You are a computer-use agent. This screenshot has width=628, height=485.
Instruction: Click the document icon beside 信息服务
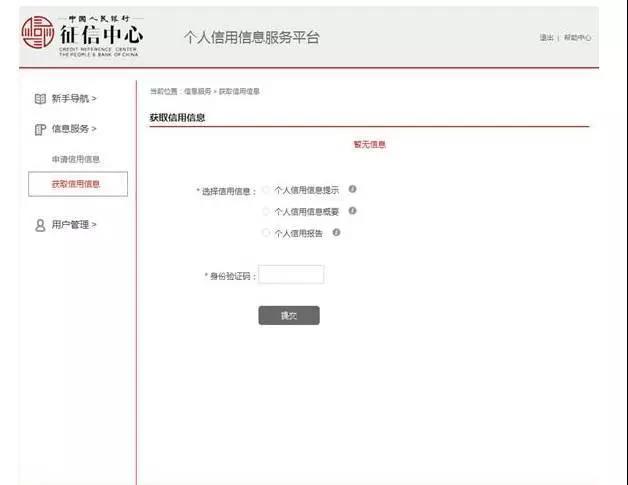[x=40, y=129]
